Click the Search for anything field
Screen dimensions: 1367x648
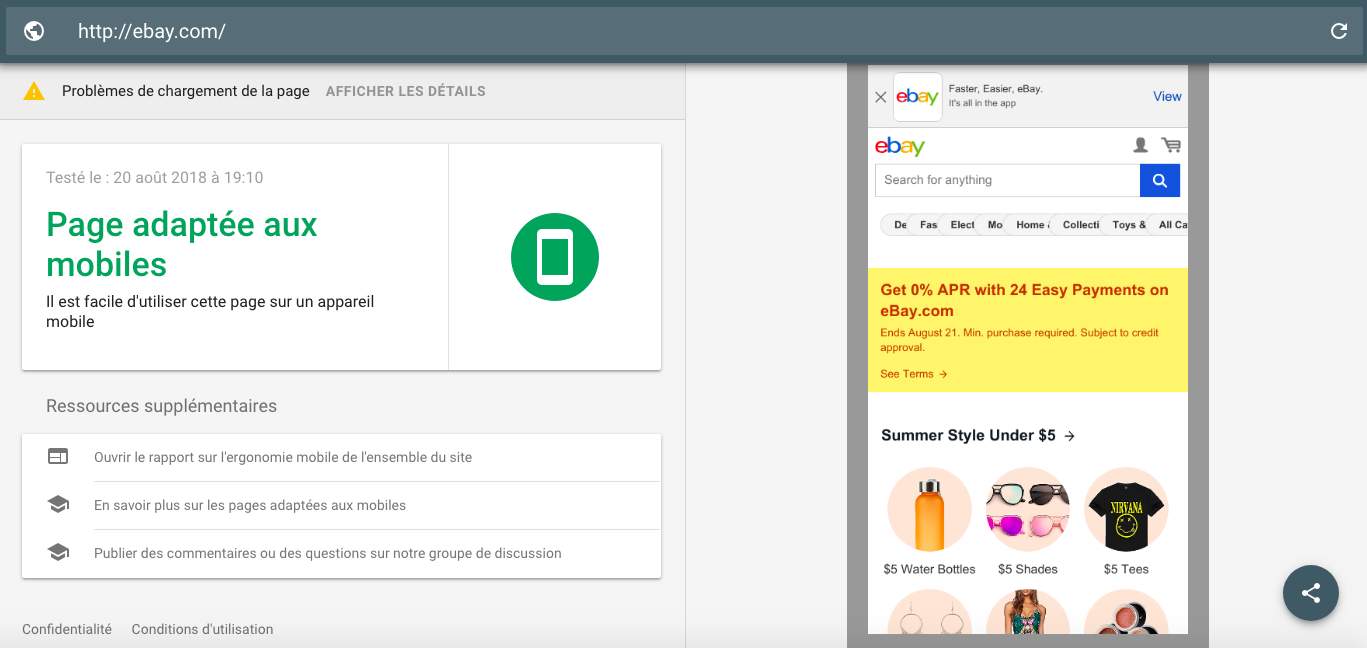tap(1007, 180)
